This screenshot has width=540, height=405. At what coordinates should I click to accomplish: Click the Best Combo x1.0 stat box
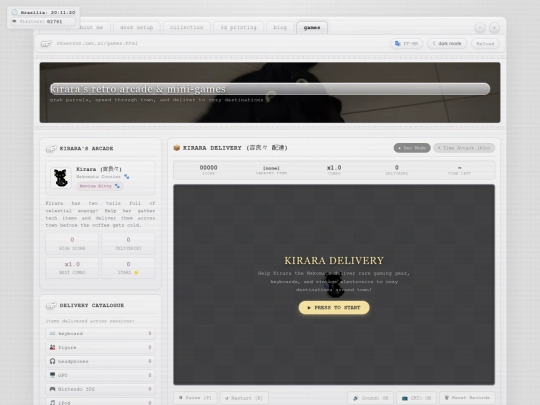72,268
